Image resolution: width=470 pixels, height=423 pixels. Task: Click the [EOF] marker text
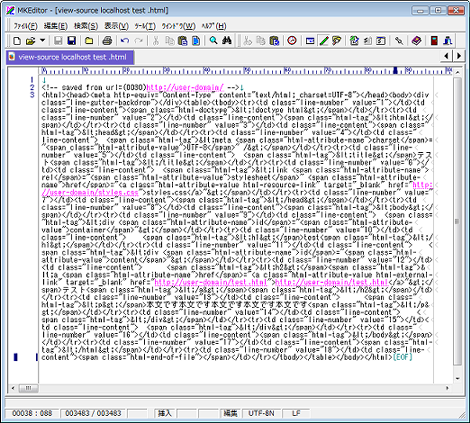coord(403,357)
